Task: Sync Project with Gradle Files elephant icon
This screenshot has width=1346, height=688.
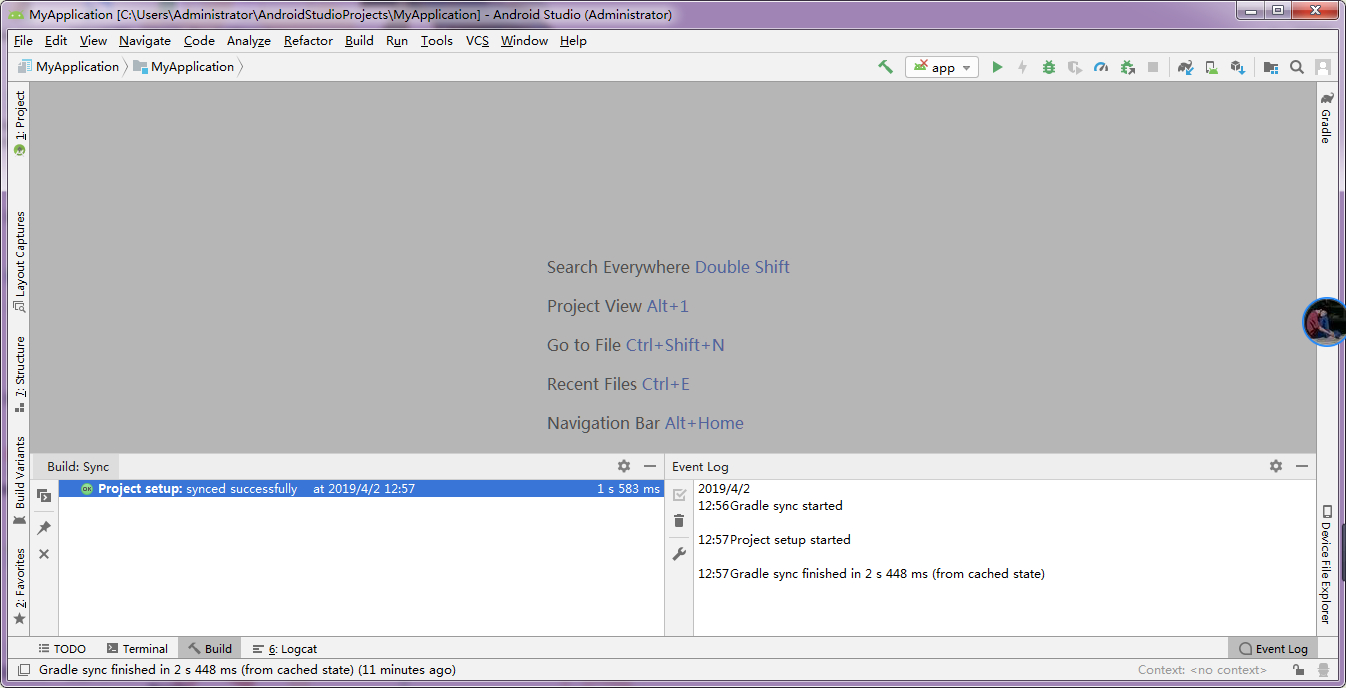Action: (1185, 67)
